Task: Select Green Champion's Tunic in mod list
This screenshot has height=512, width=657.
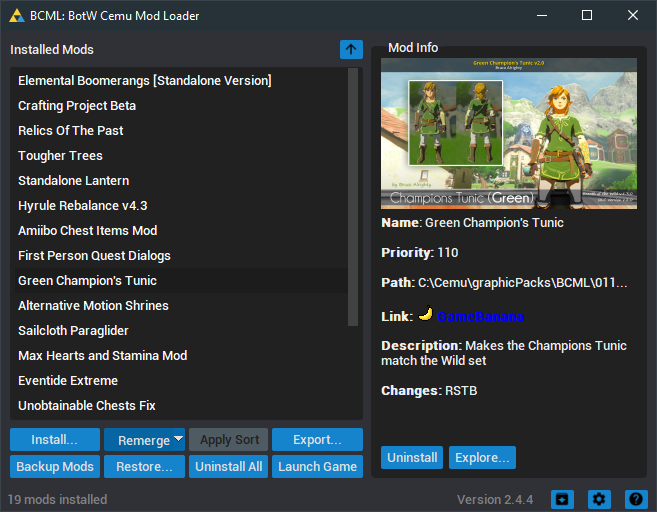Action: (181, 281)
